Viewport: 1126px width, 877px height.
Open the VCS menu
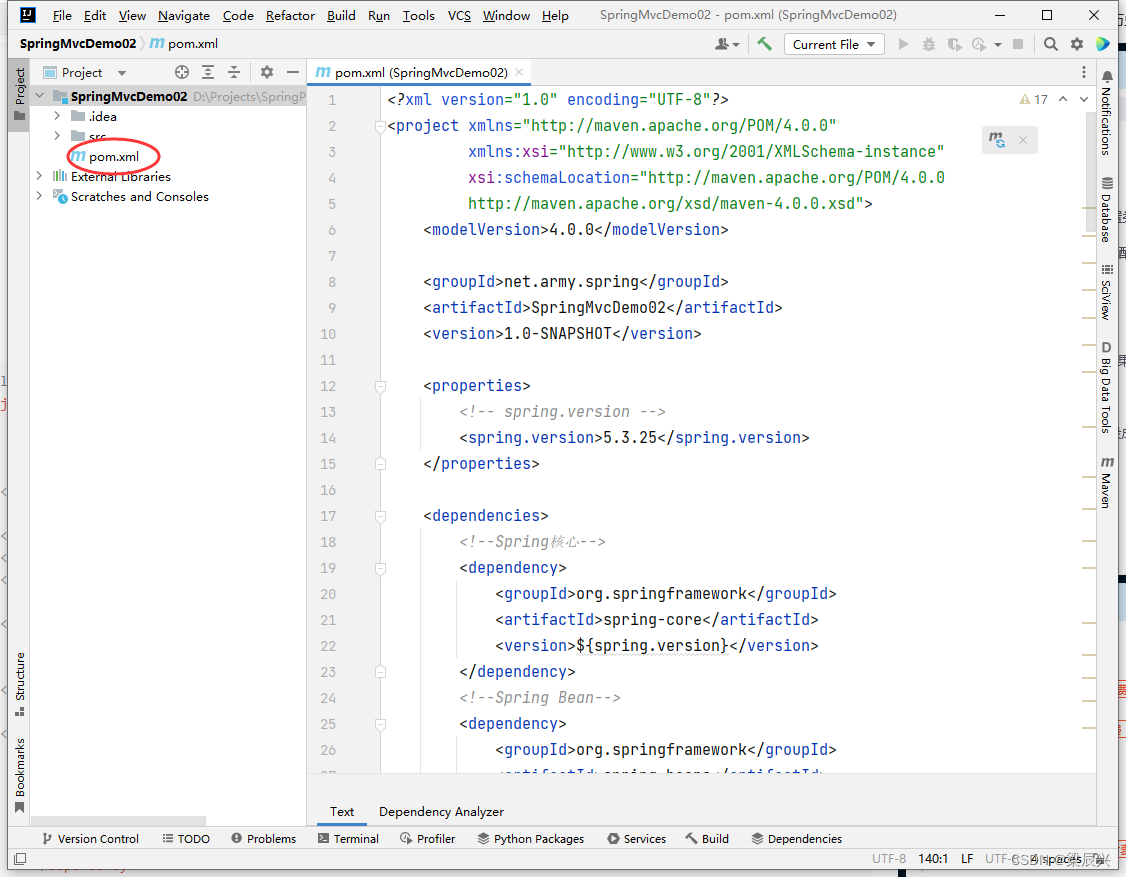(x=459, y=15)
